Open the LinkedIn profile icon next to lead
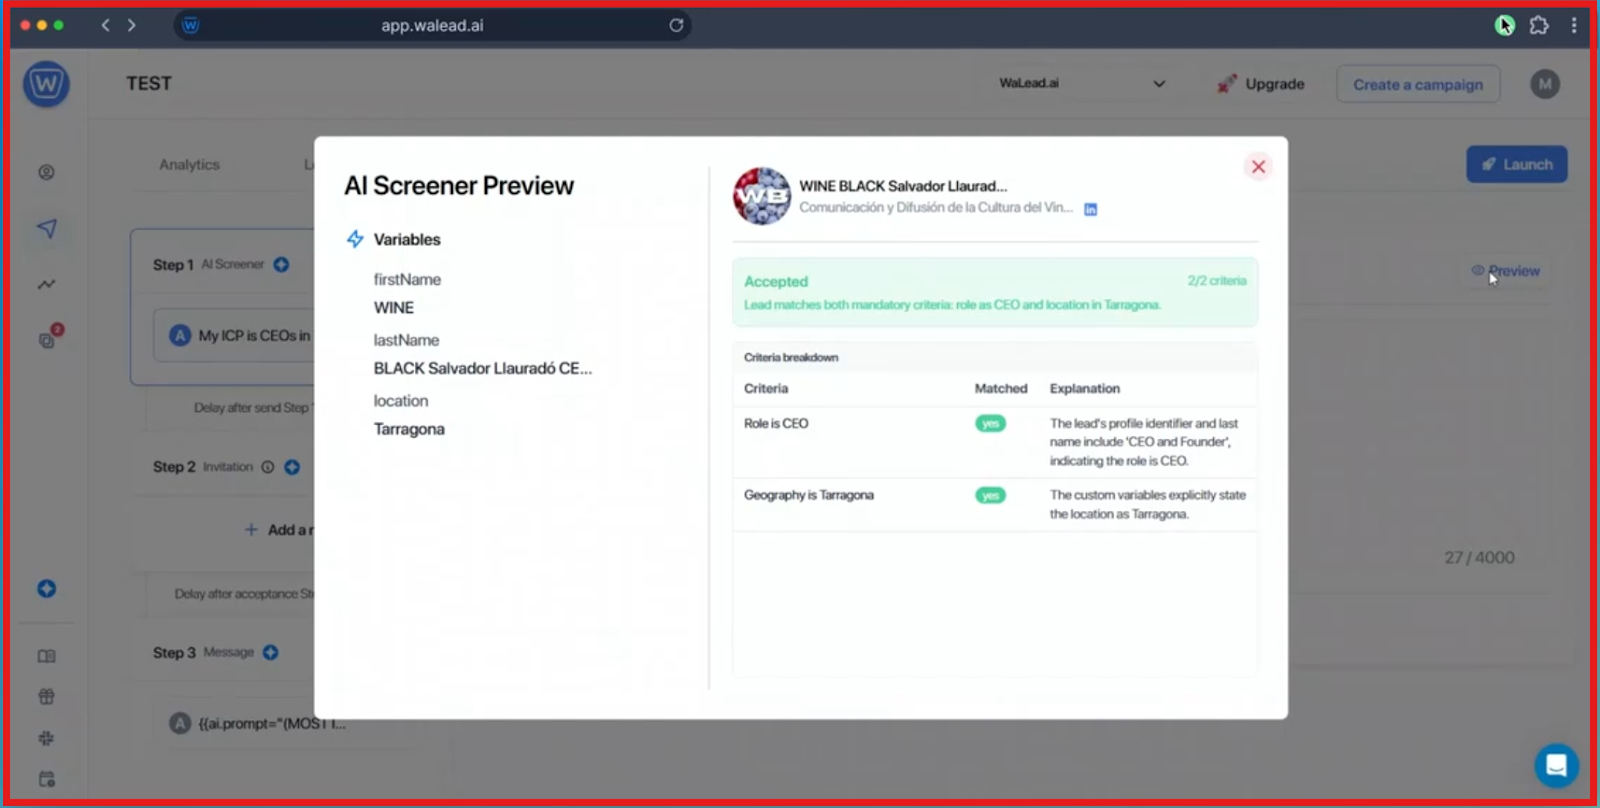Screen dimensions: 1600x808 [1091, 209]
